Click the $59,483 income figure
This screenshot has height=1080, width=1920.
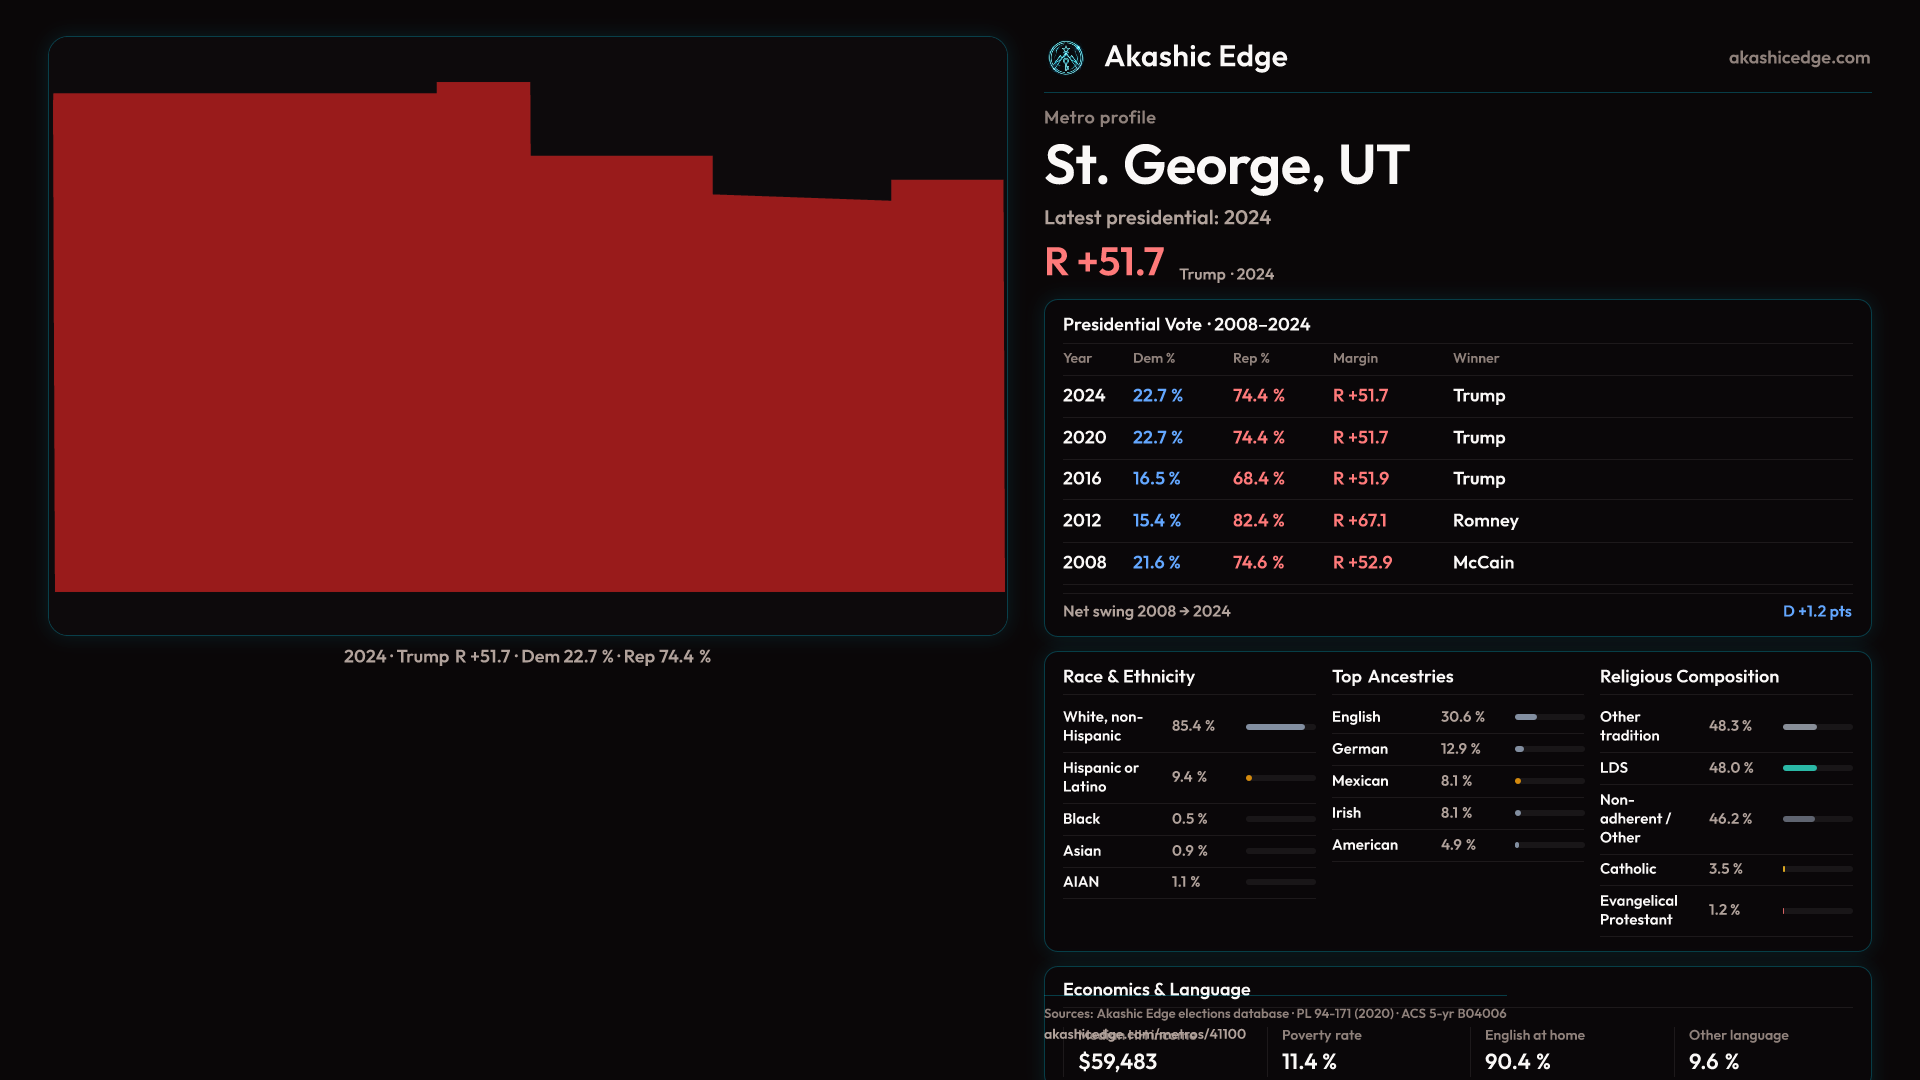point(1117,1061)
